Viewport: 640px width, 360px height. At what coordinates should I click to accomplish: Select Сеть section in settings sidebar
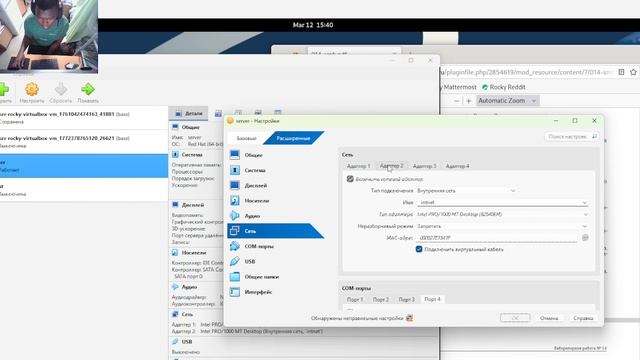click(276, 231)
